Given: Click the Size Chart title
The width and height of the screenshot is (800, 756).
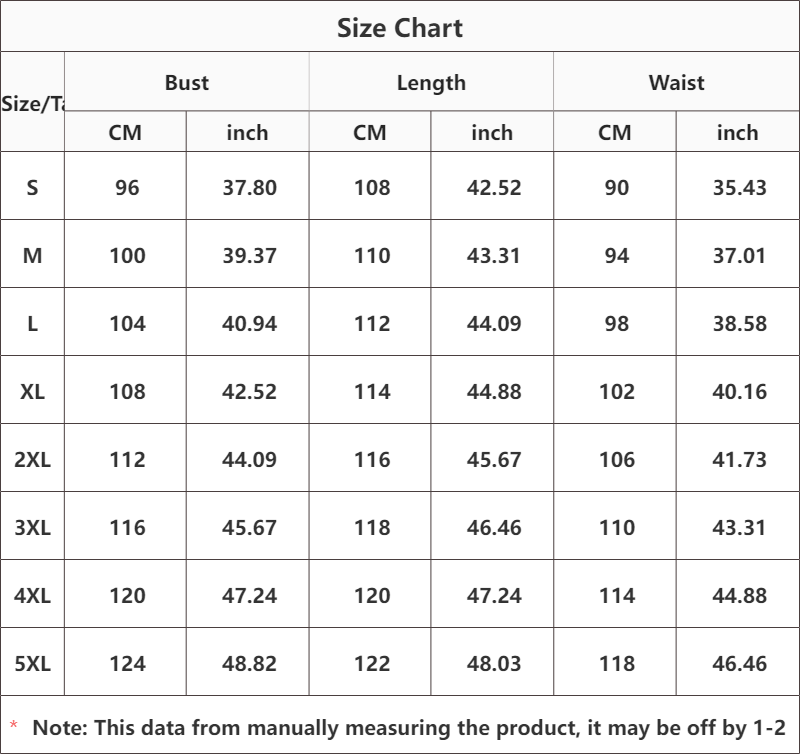Looking at the screenshot, I should point(399,28).
